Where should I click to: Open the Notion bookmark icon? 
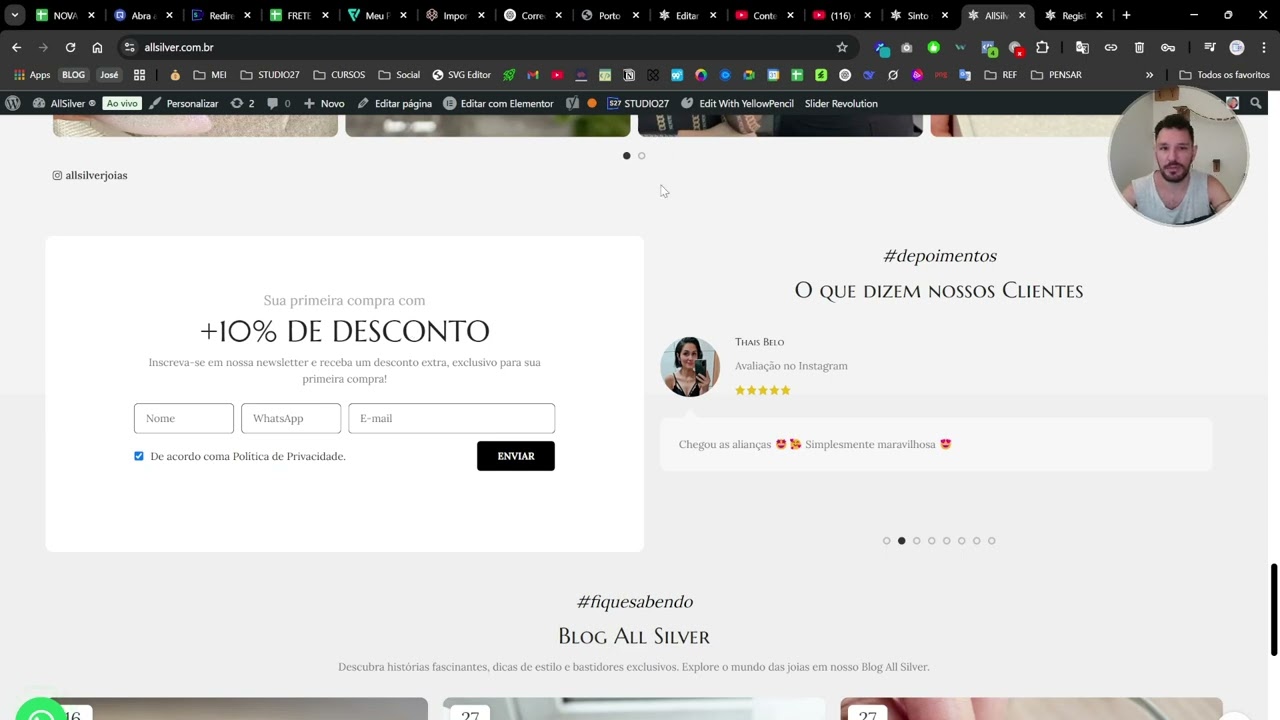(x=629, y=75)
